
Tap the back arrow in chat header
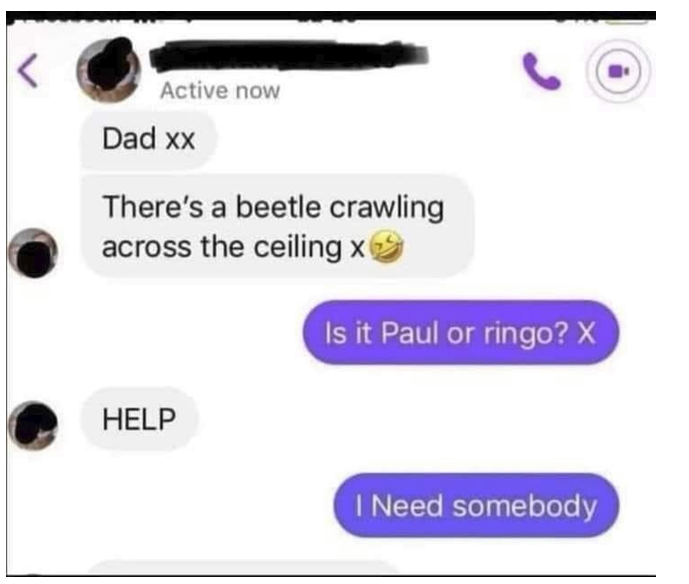[28, 71]
